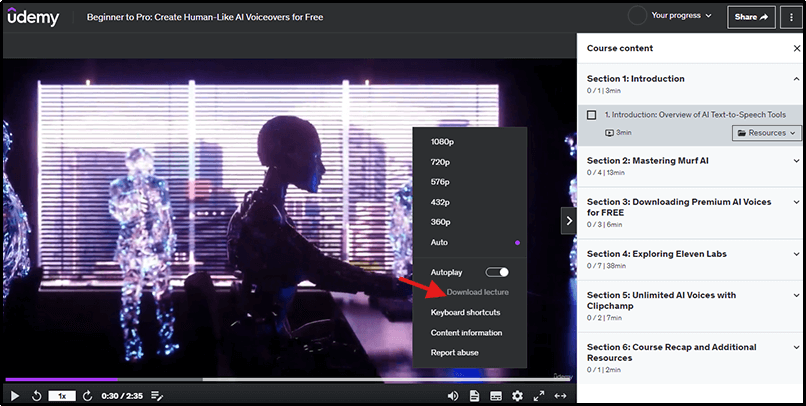Expand Section 2: Mastering Murf AI
The image size is (806, 406).
pyautogui.click(x=690, y=165)
